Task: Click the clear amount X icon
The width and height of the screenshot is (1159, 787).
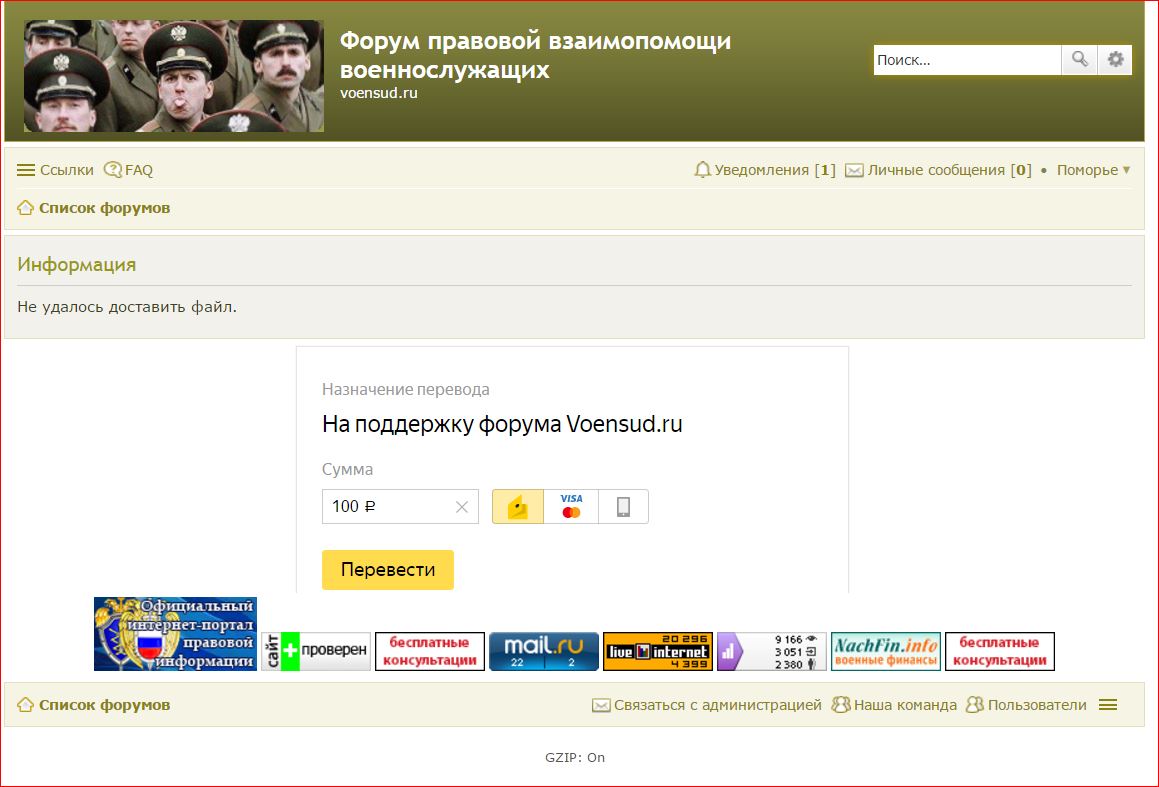Action: pyautogui.click(x=461, y=507)
